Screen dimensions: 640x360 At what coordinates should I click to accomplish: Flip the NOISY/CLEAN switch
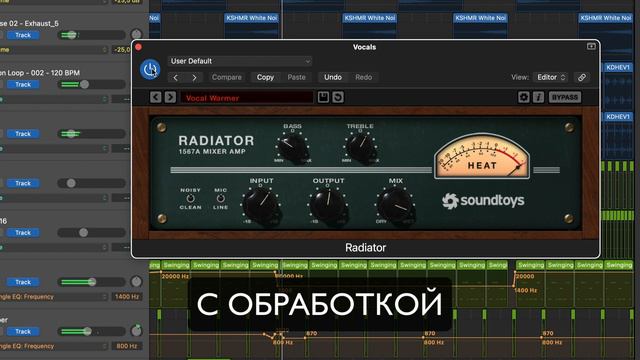(x=190, y=199)
